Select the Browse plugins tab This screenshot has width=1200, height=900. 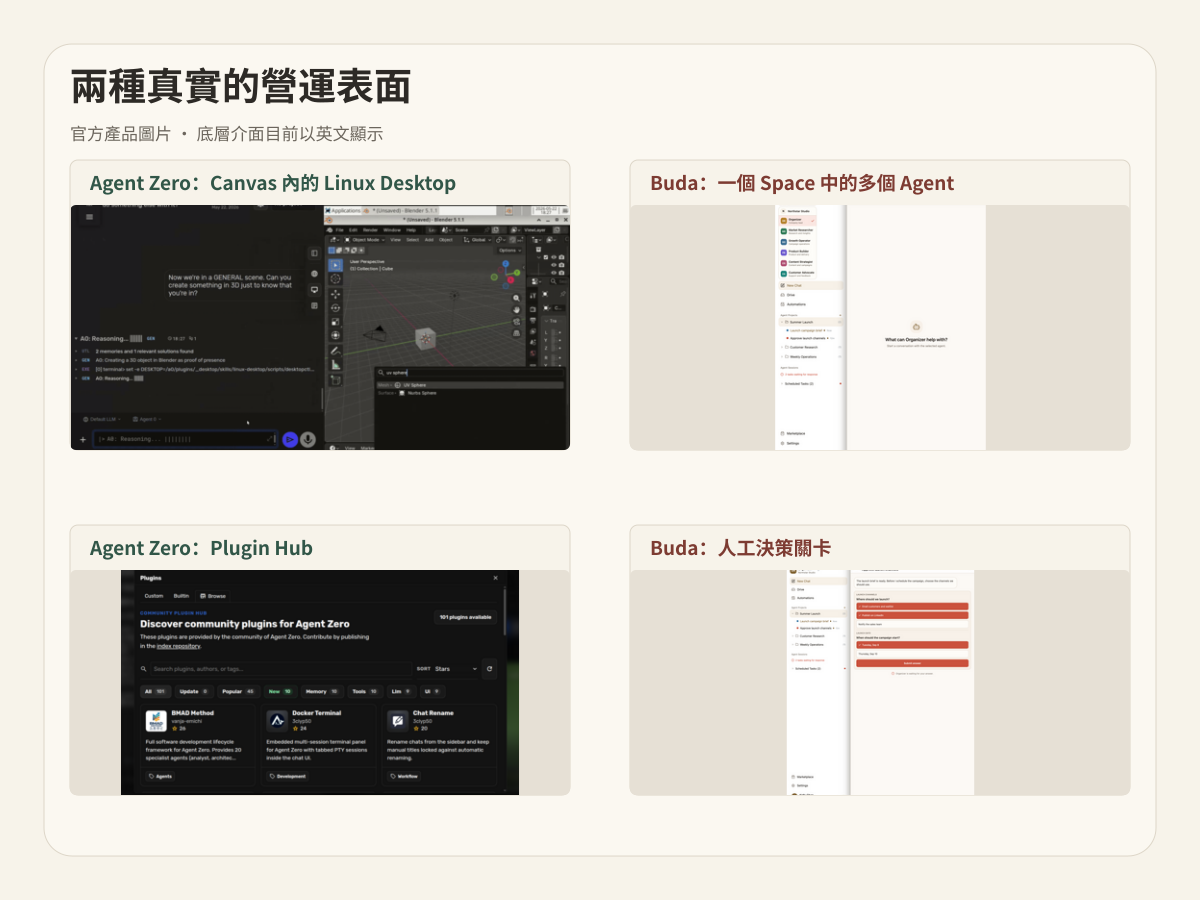click(213, 596)
